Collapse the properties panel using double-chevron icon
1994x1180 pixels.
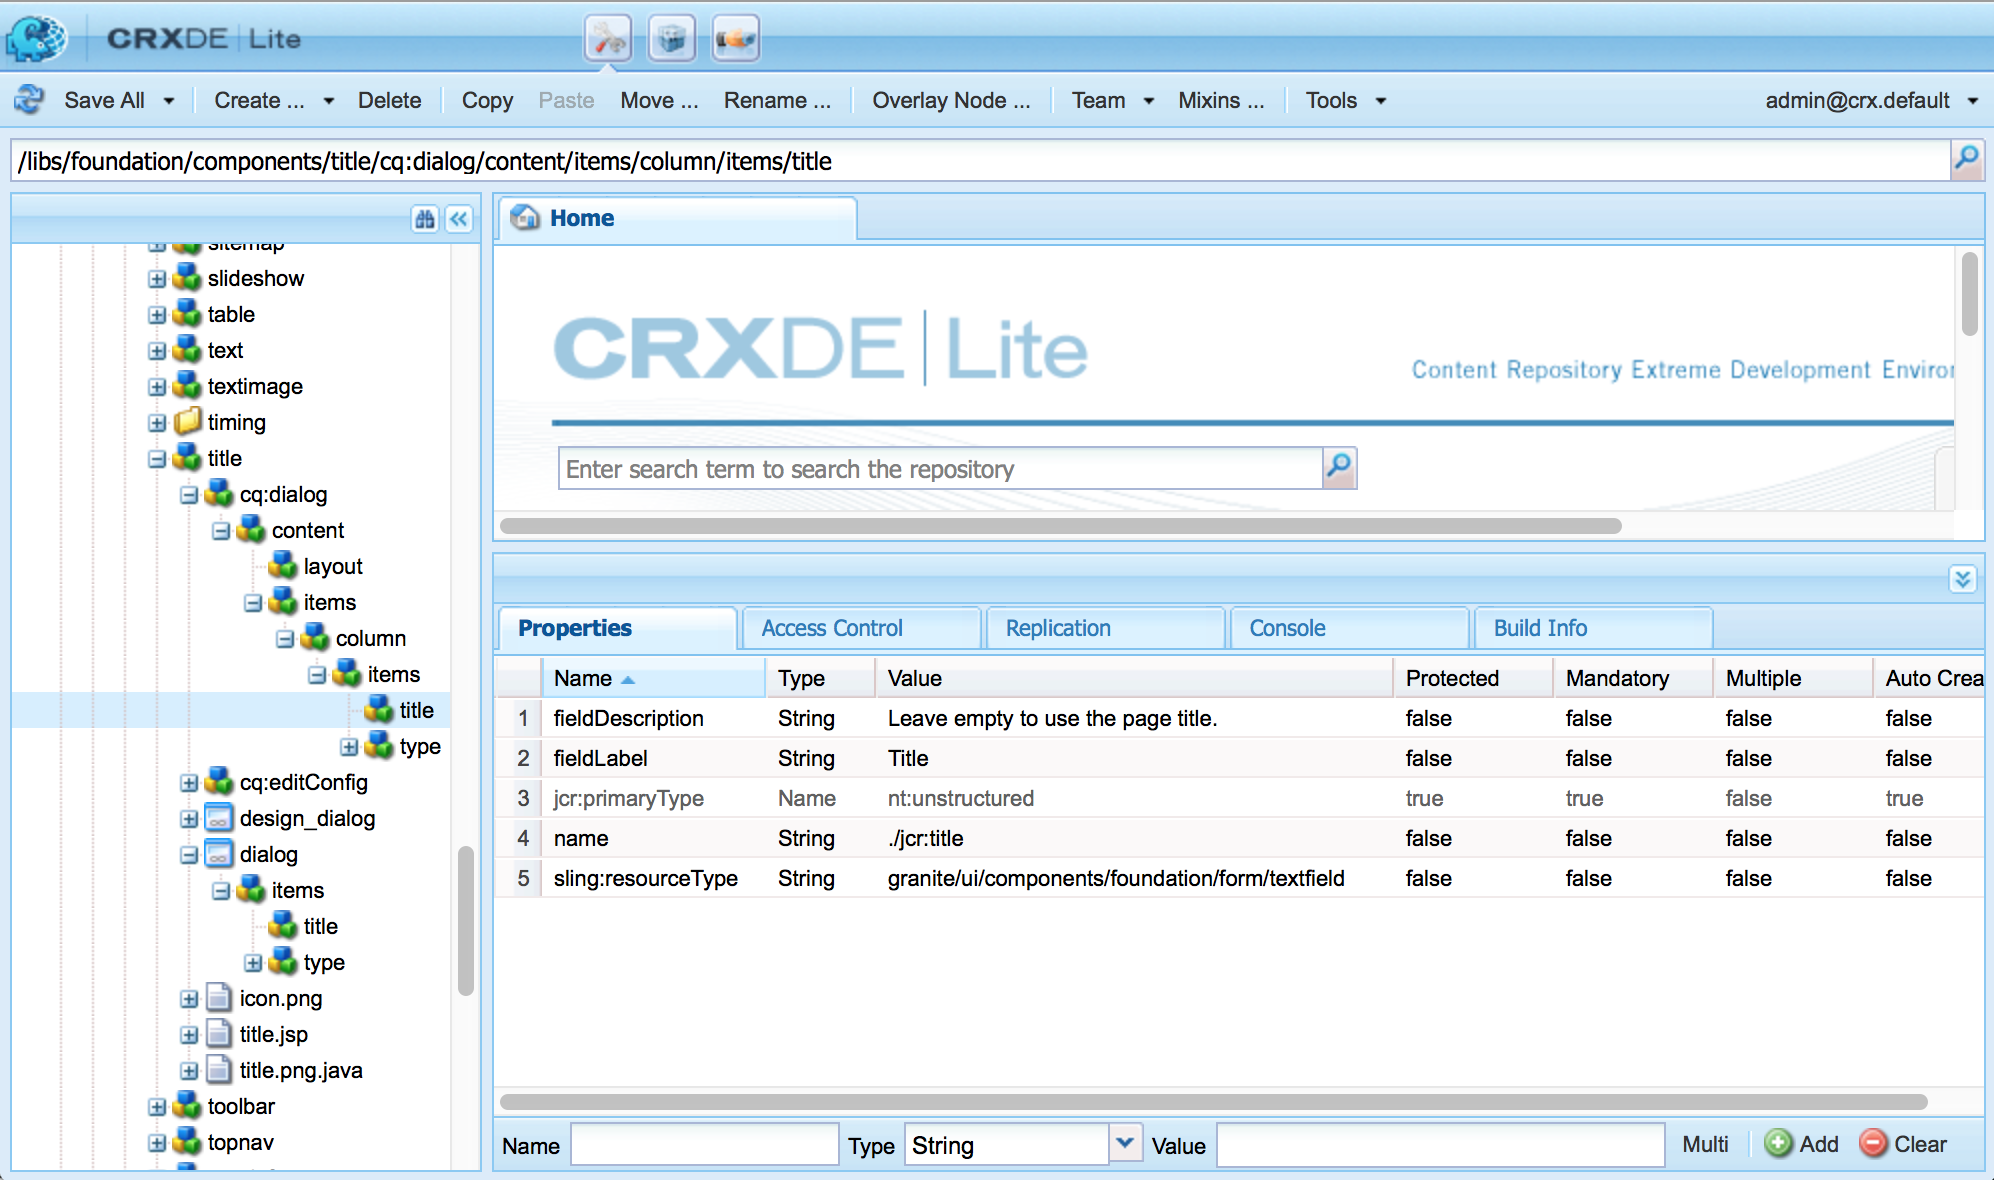(1962, 579)
